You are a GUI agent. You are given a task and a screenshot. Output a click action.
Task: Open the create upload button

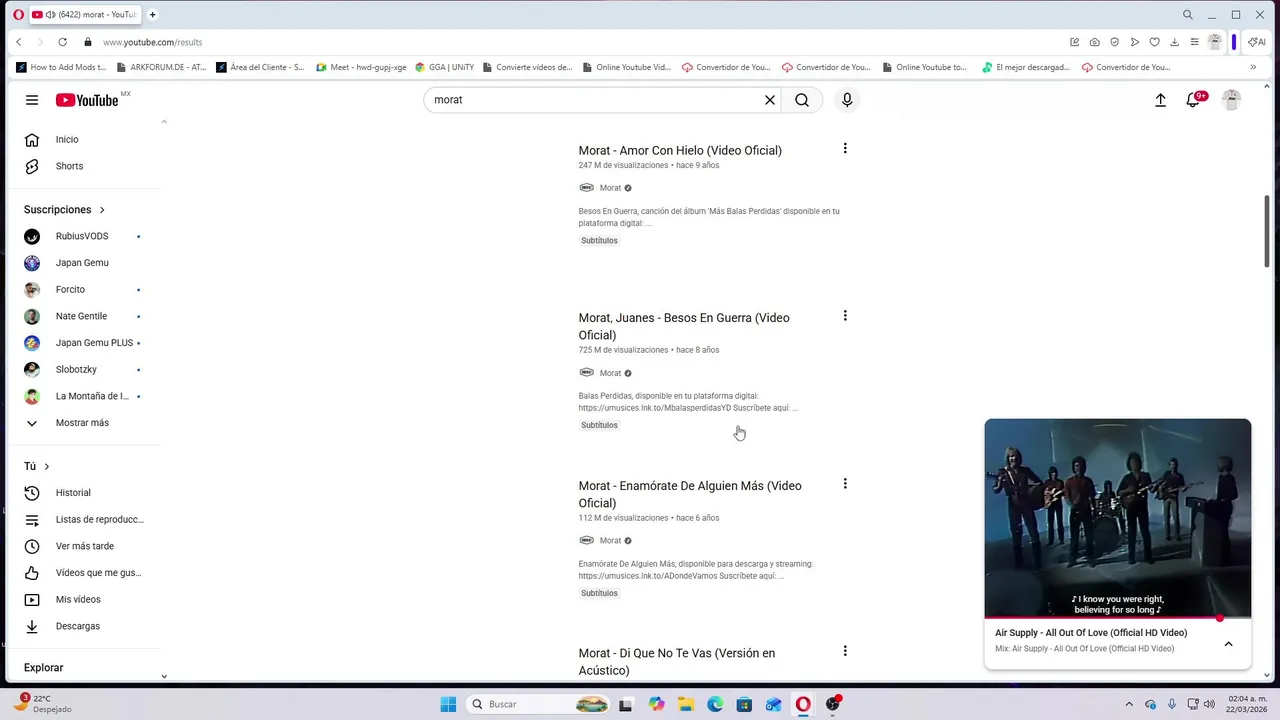click(1160, 100)
